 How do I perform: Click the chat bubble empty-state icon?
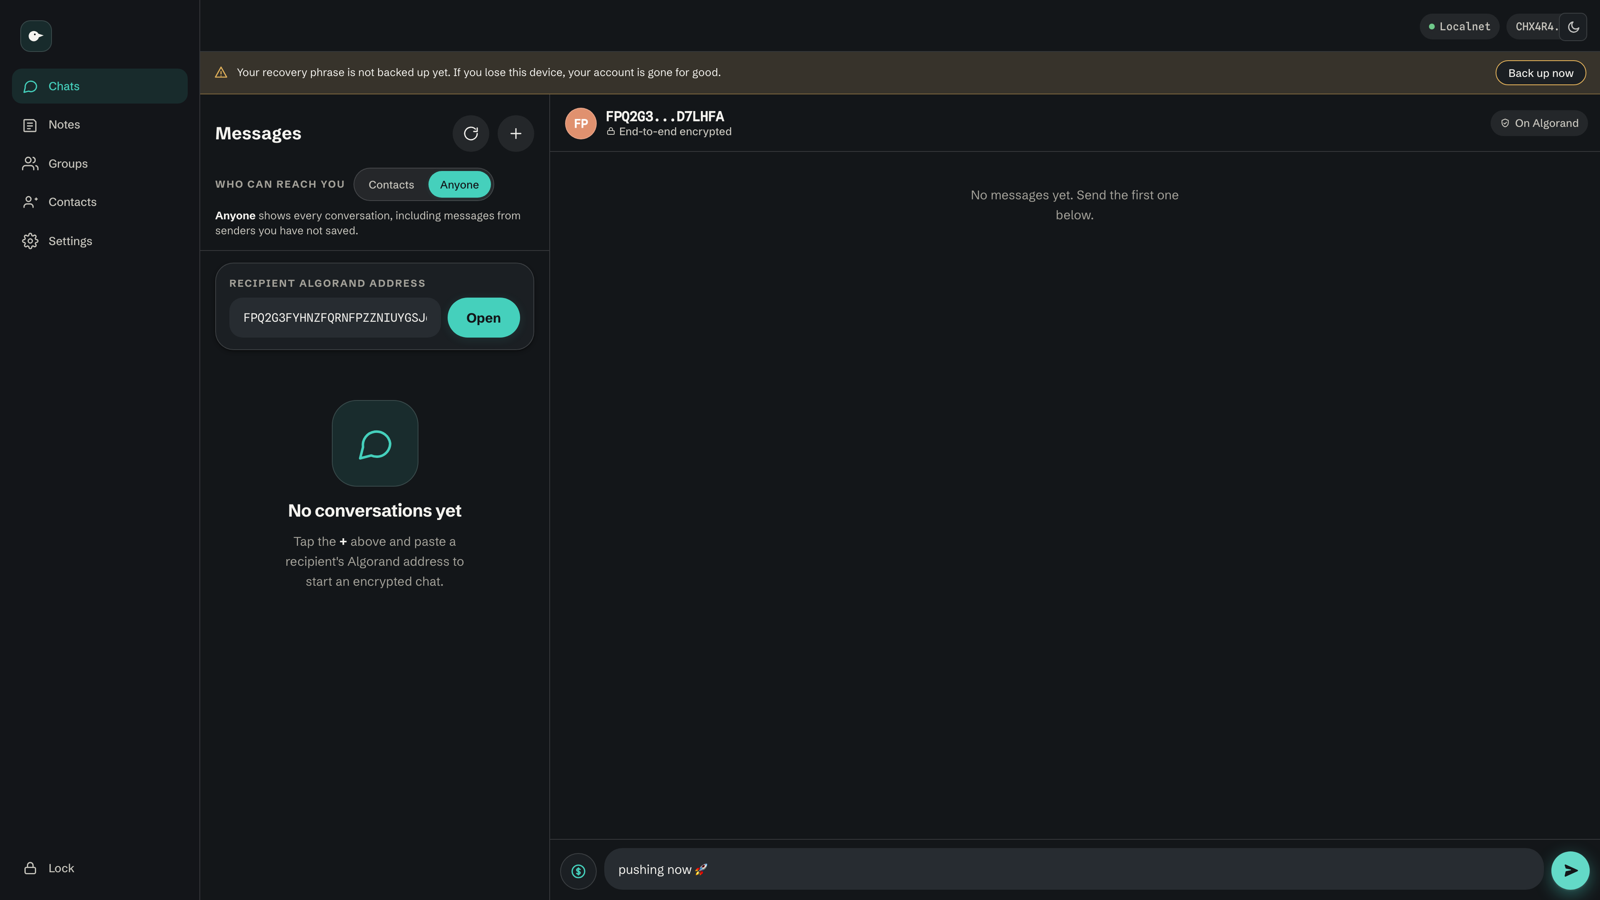click(375, 444)
